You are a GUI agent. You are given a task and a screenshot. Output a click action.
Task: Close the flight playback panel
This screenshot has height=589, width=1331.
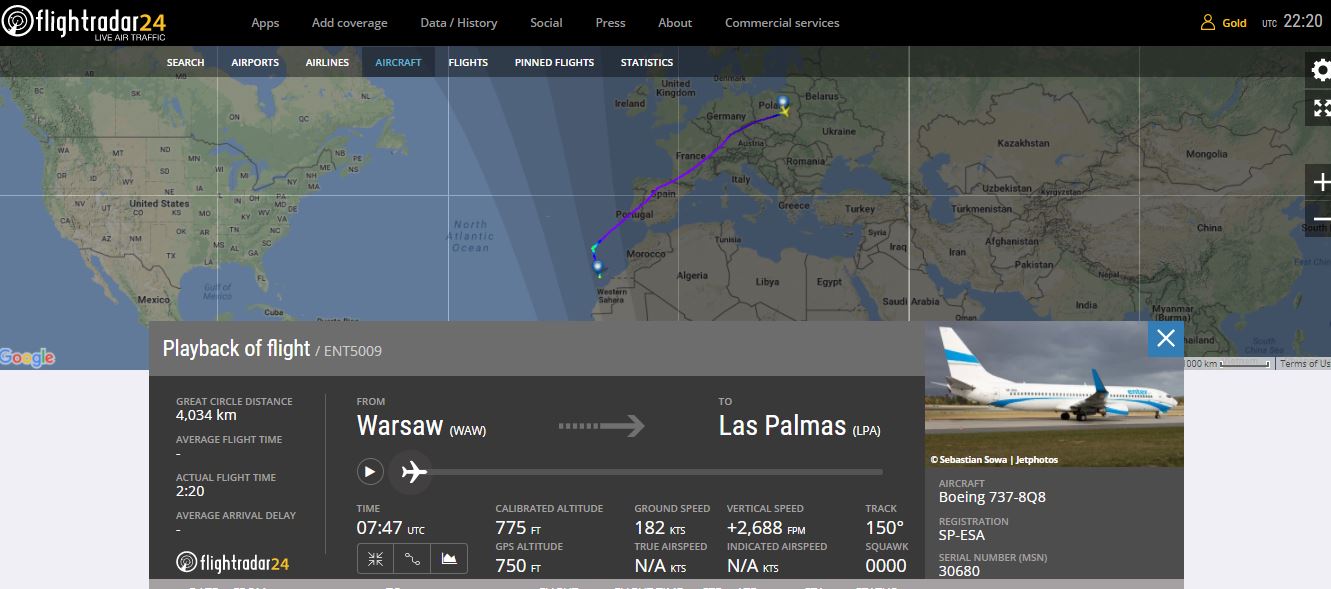(x=1166, y=339)
